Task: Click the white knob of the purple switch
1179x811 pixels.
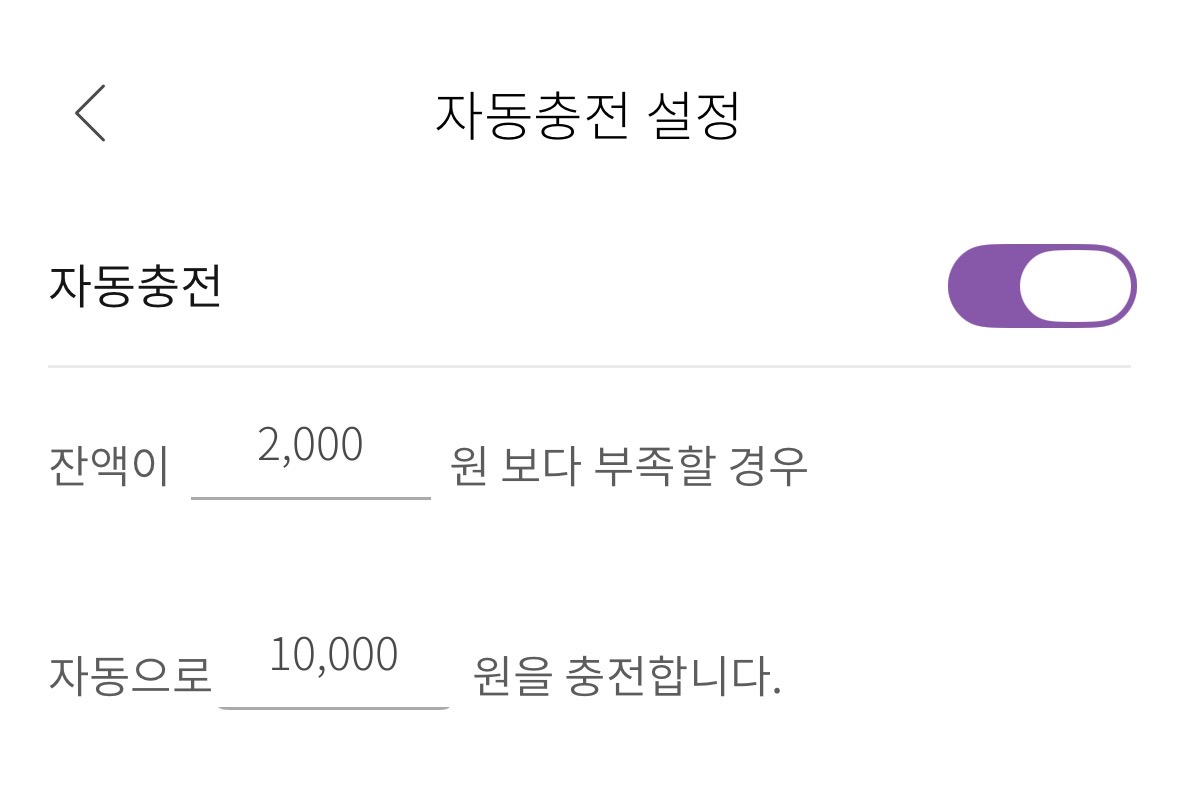Action: click(x=1075, y=286)
